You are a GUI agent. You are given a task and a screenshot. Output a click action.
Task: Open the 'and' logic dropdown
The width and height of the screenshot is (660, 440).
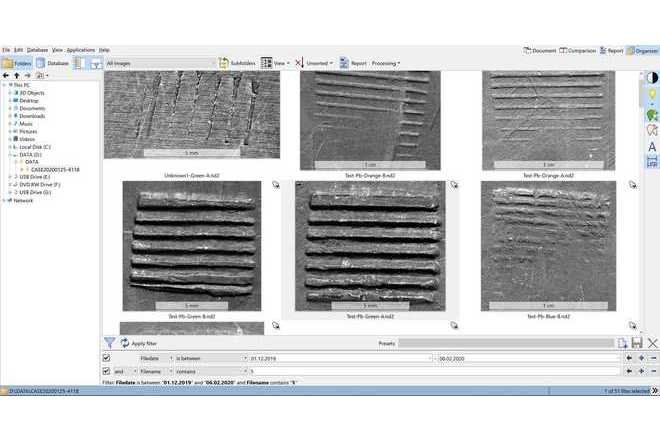pyautogui.click(x=125, y=371)
